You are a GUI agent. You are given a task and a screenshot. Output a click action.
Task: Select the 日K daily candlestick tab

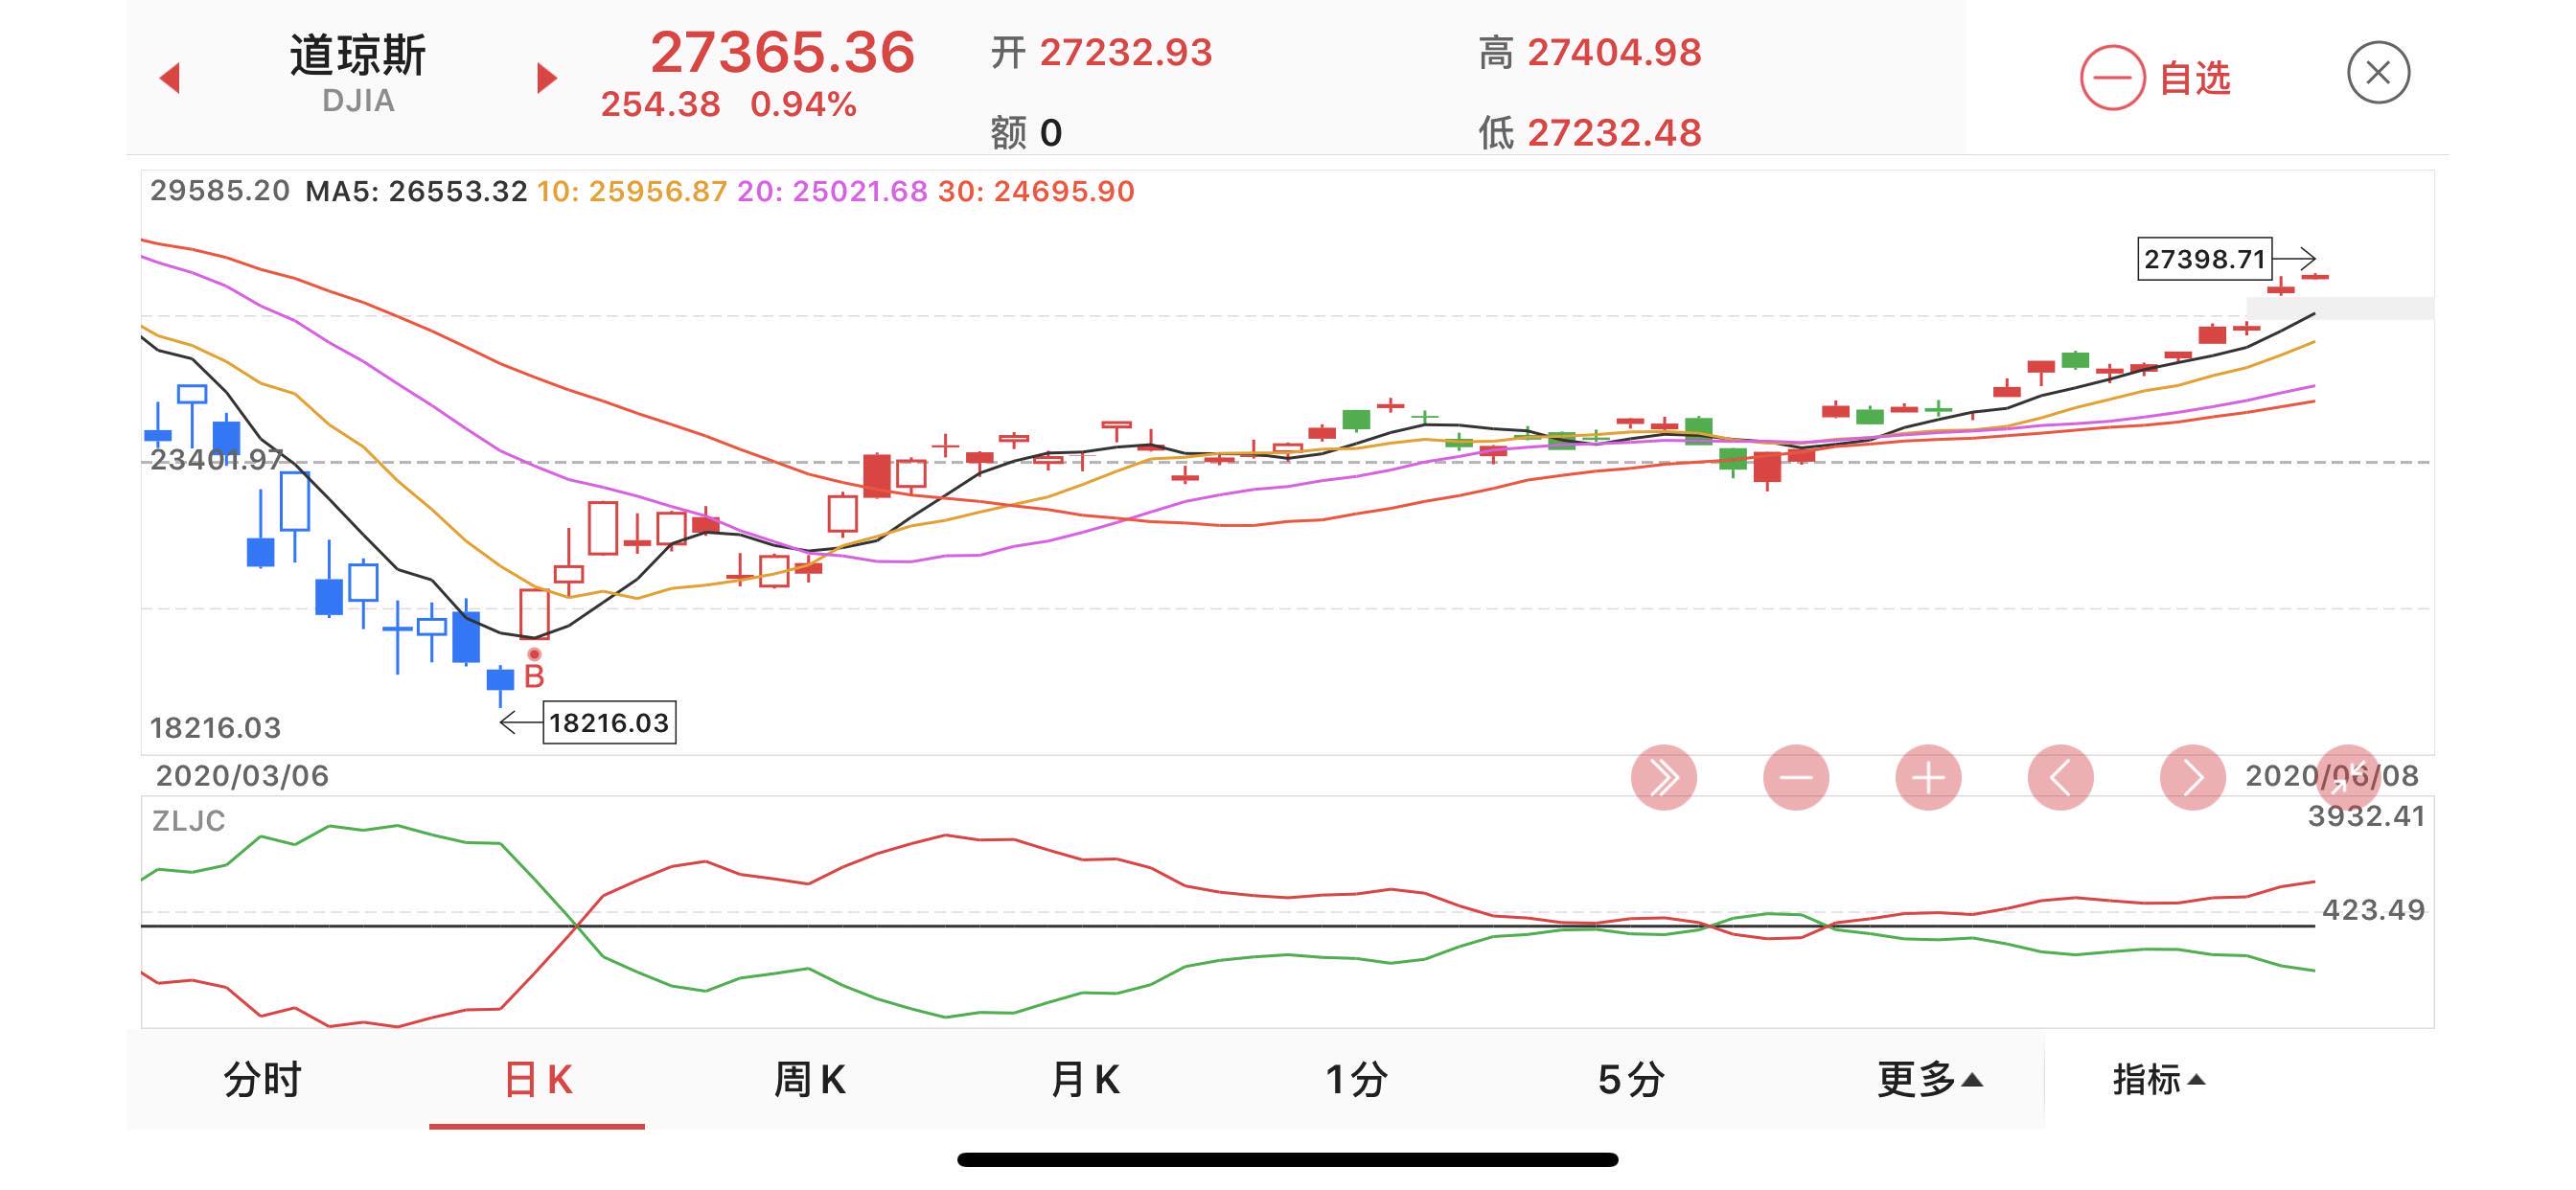pyautogui.click(x=538, y=1080)
